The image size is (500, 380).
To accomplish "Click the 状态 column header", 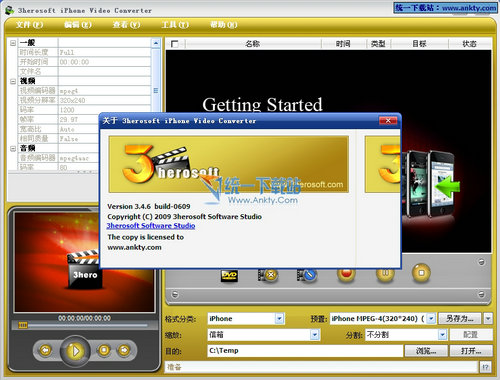I will click(469, 44).
